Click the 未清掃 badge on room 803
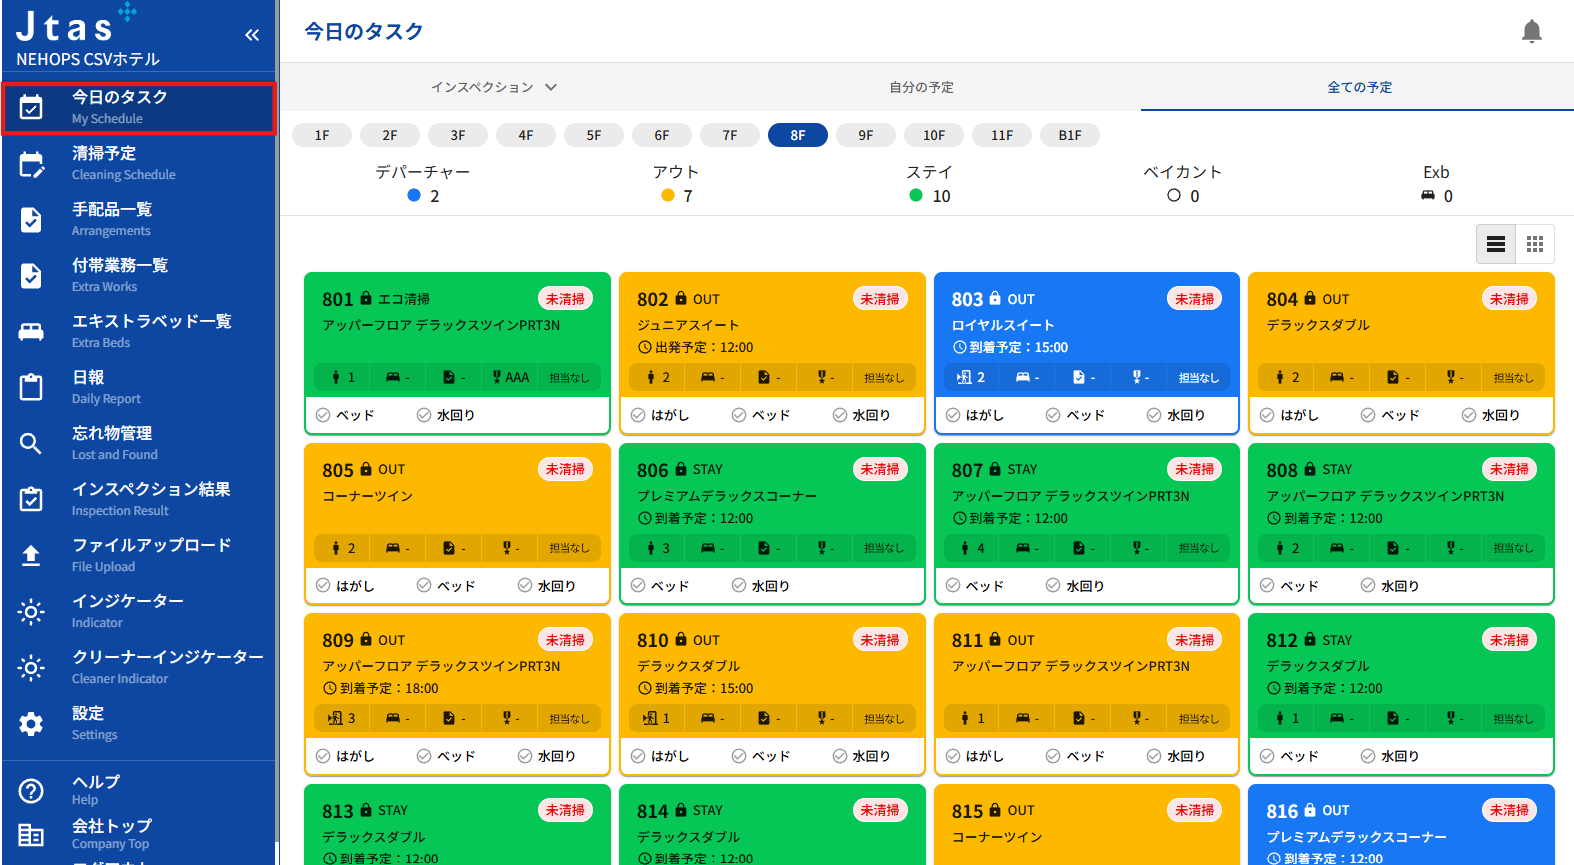 (x=1194, y=299)
